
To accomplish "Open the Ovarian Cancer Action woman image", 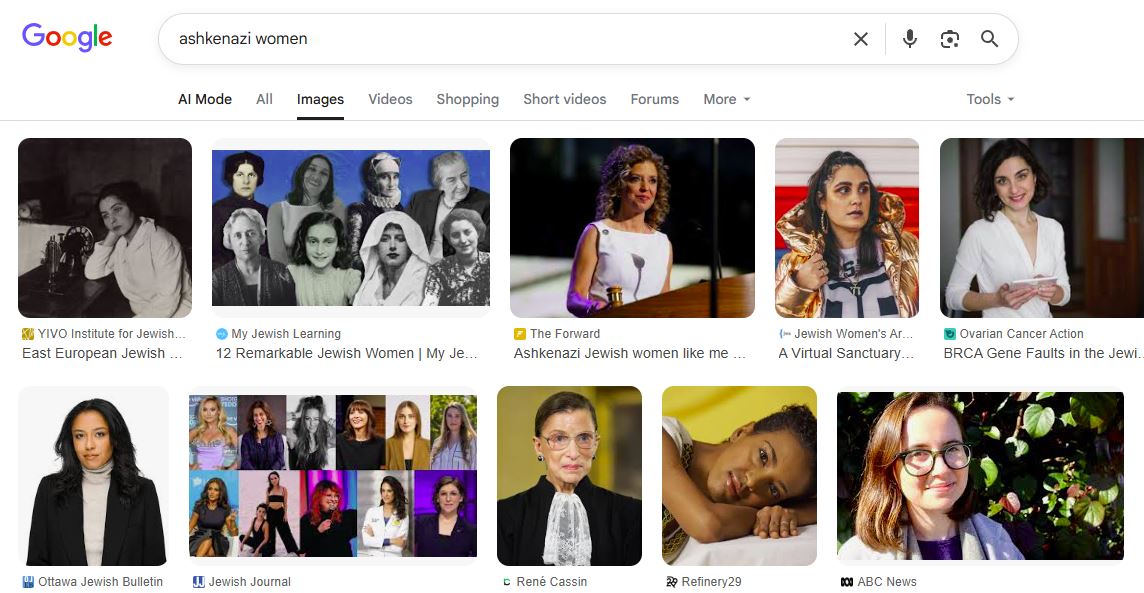I will [x=1042, y=228].
